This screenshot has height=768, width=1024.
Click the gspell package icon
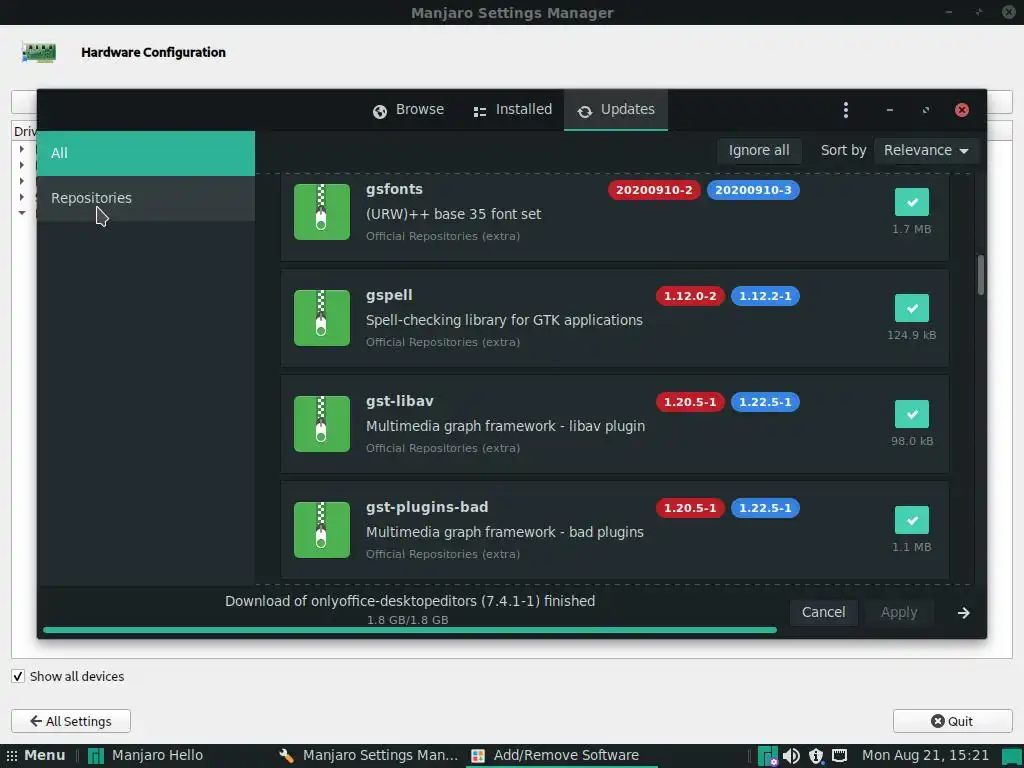(x=321, y=318)
